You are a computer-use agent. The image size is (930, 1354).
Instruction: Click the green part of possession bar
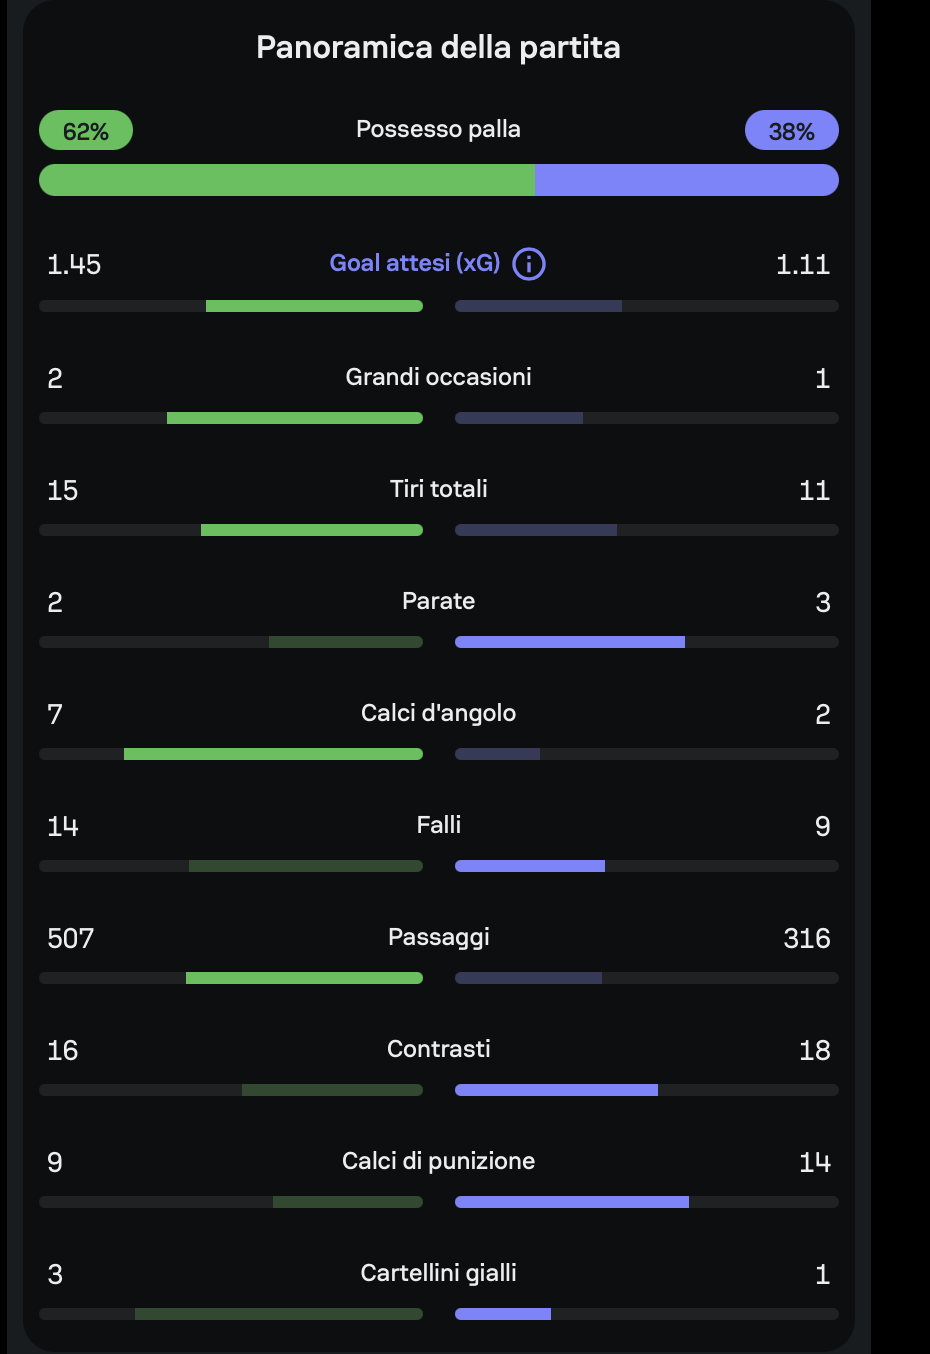tap(287, 180)
